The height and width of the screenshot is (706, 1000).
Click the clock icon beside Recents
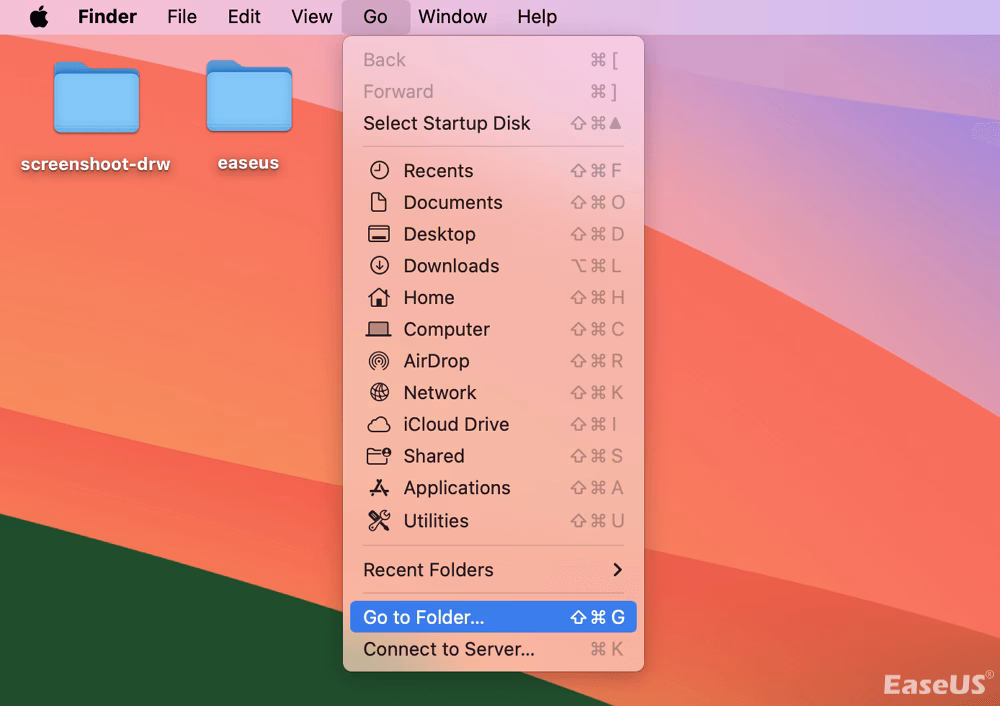click(379, 171)
